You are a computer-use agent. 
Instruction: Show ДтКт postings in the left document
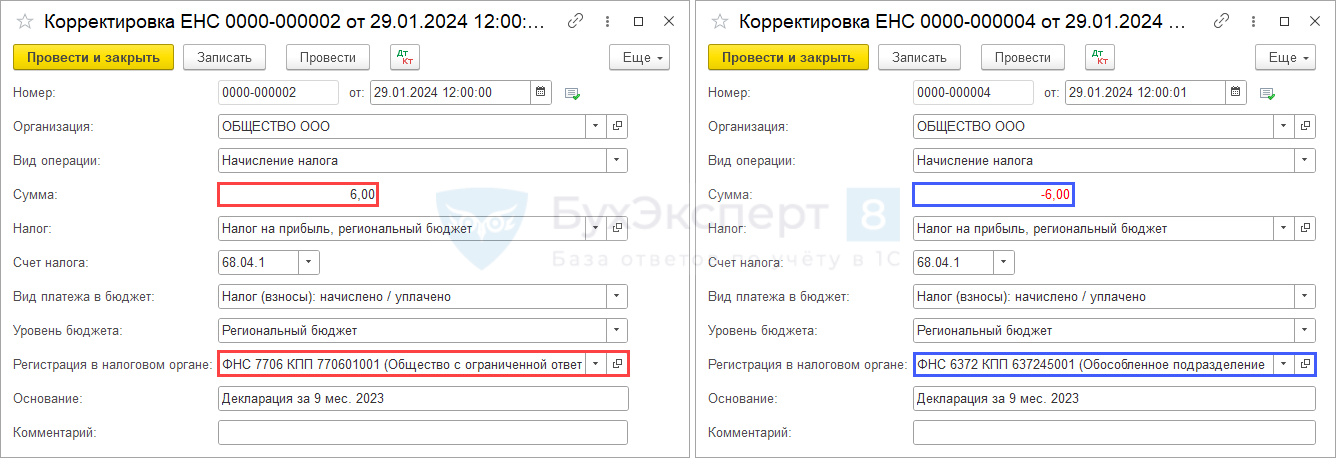coord(404,57)
